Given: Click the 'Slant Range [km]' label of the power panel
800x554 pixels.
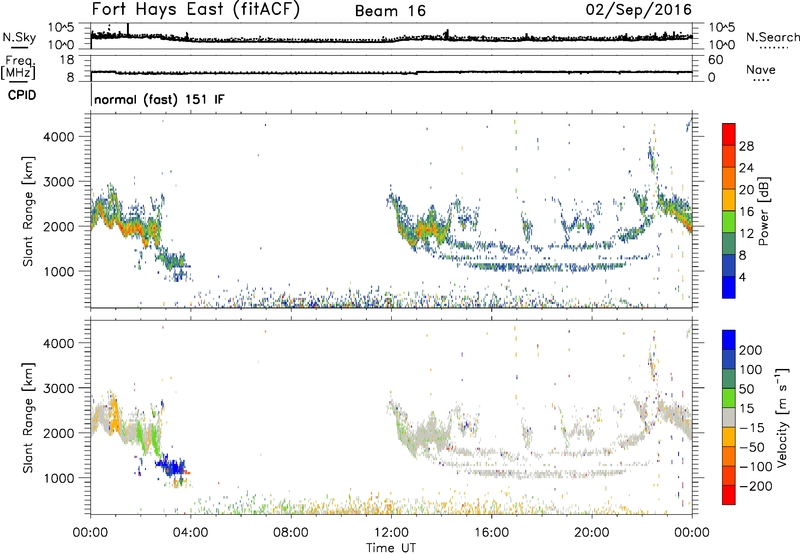Looking at the screenshot, I should click(28, 212).
